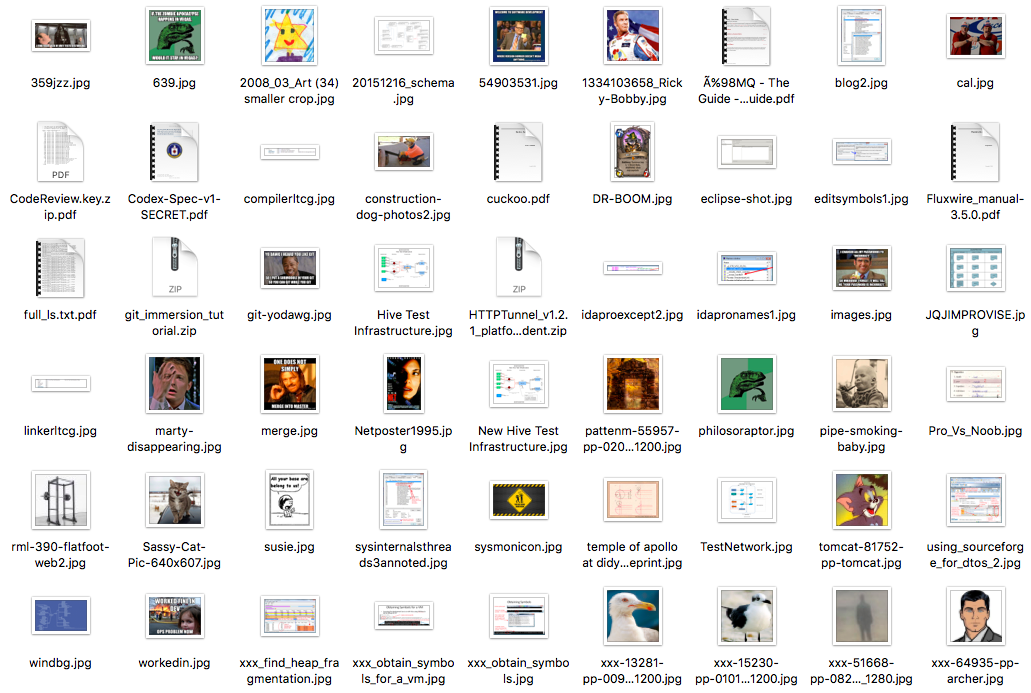The image size is (1031, 693).
Task: Select the merge.jpg Boromir meme
Action: (289, 384)
